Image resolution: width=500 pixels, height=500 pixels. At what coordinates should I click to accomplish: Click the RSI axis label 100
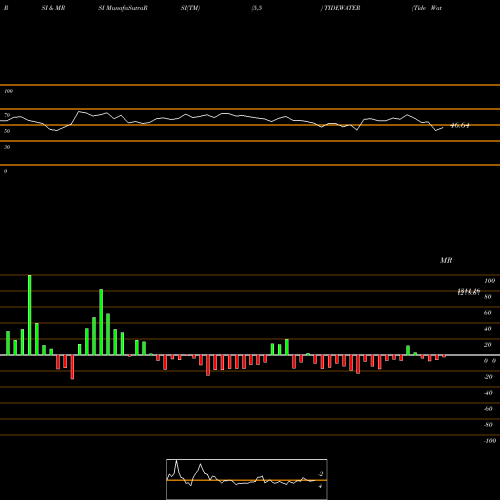tap(8, 91)
